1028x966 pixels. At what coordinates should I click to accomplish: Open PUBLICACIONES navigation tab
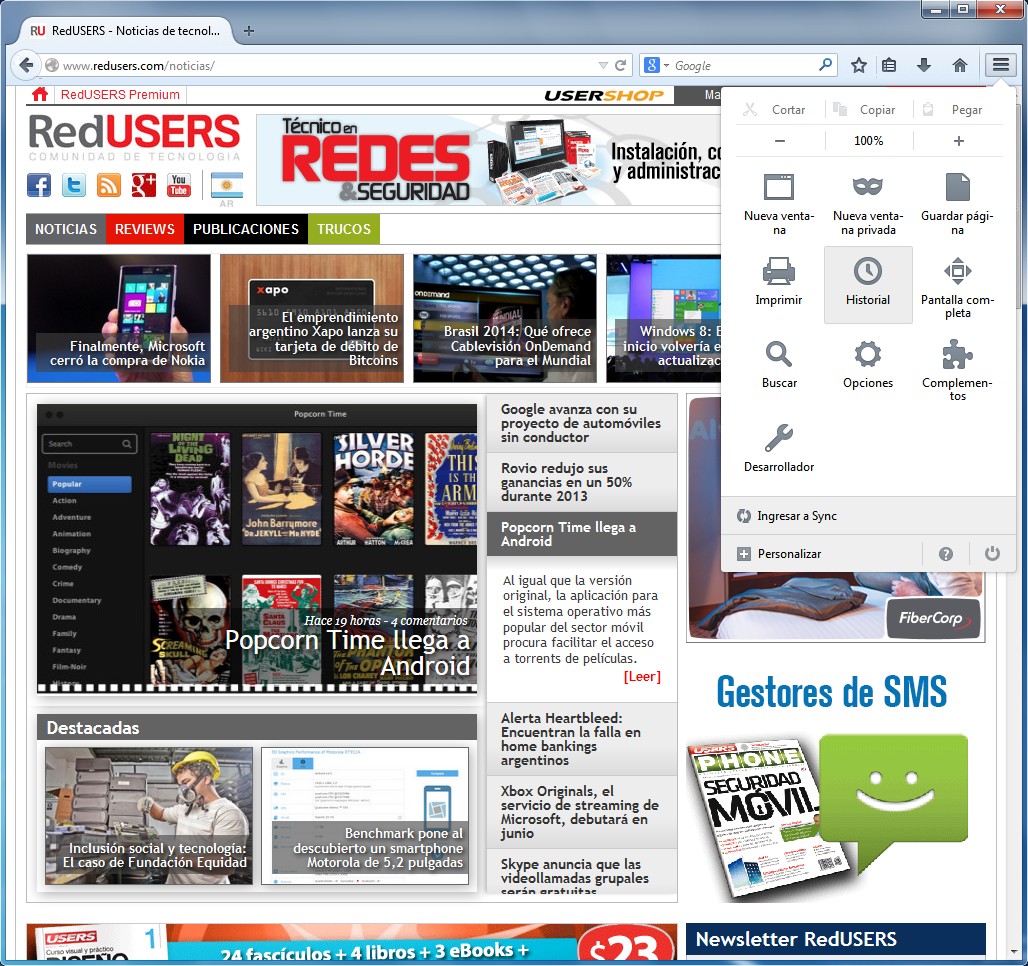pos(246,229)
